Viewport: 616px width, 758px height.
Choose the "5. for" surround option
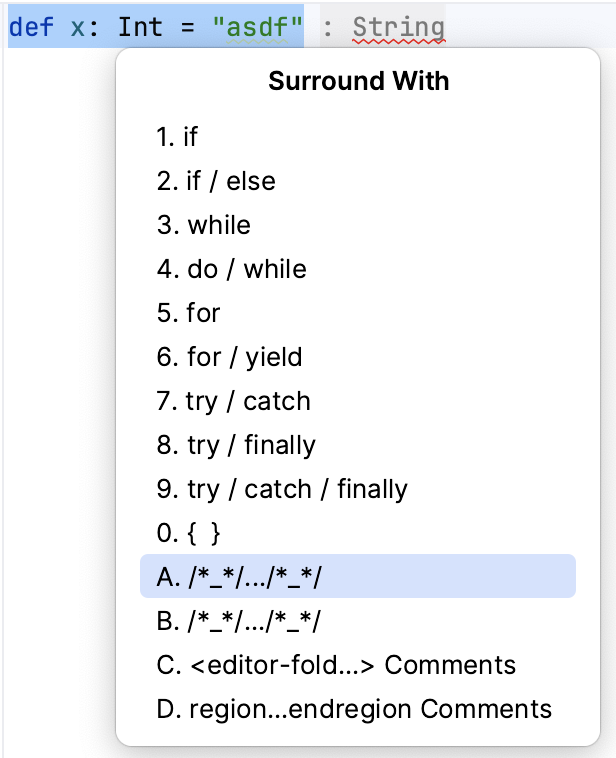[188, 313]
